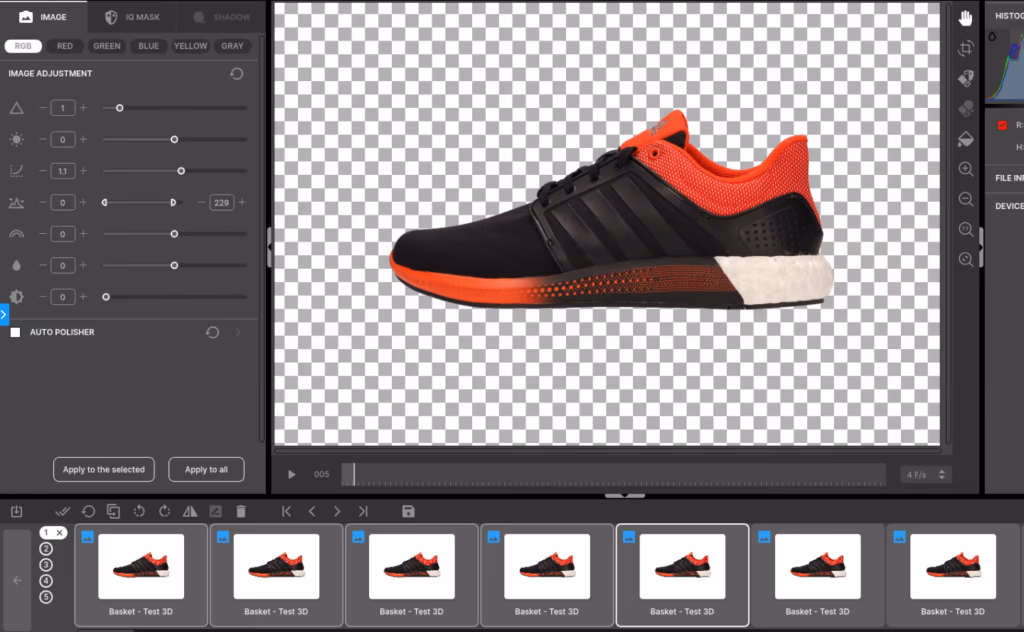
Task: Save with the floppy disk icon
Action: 408,511
